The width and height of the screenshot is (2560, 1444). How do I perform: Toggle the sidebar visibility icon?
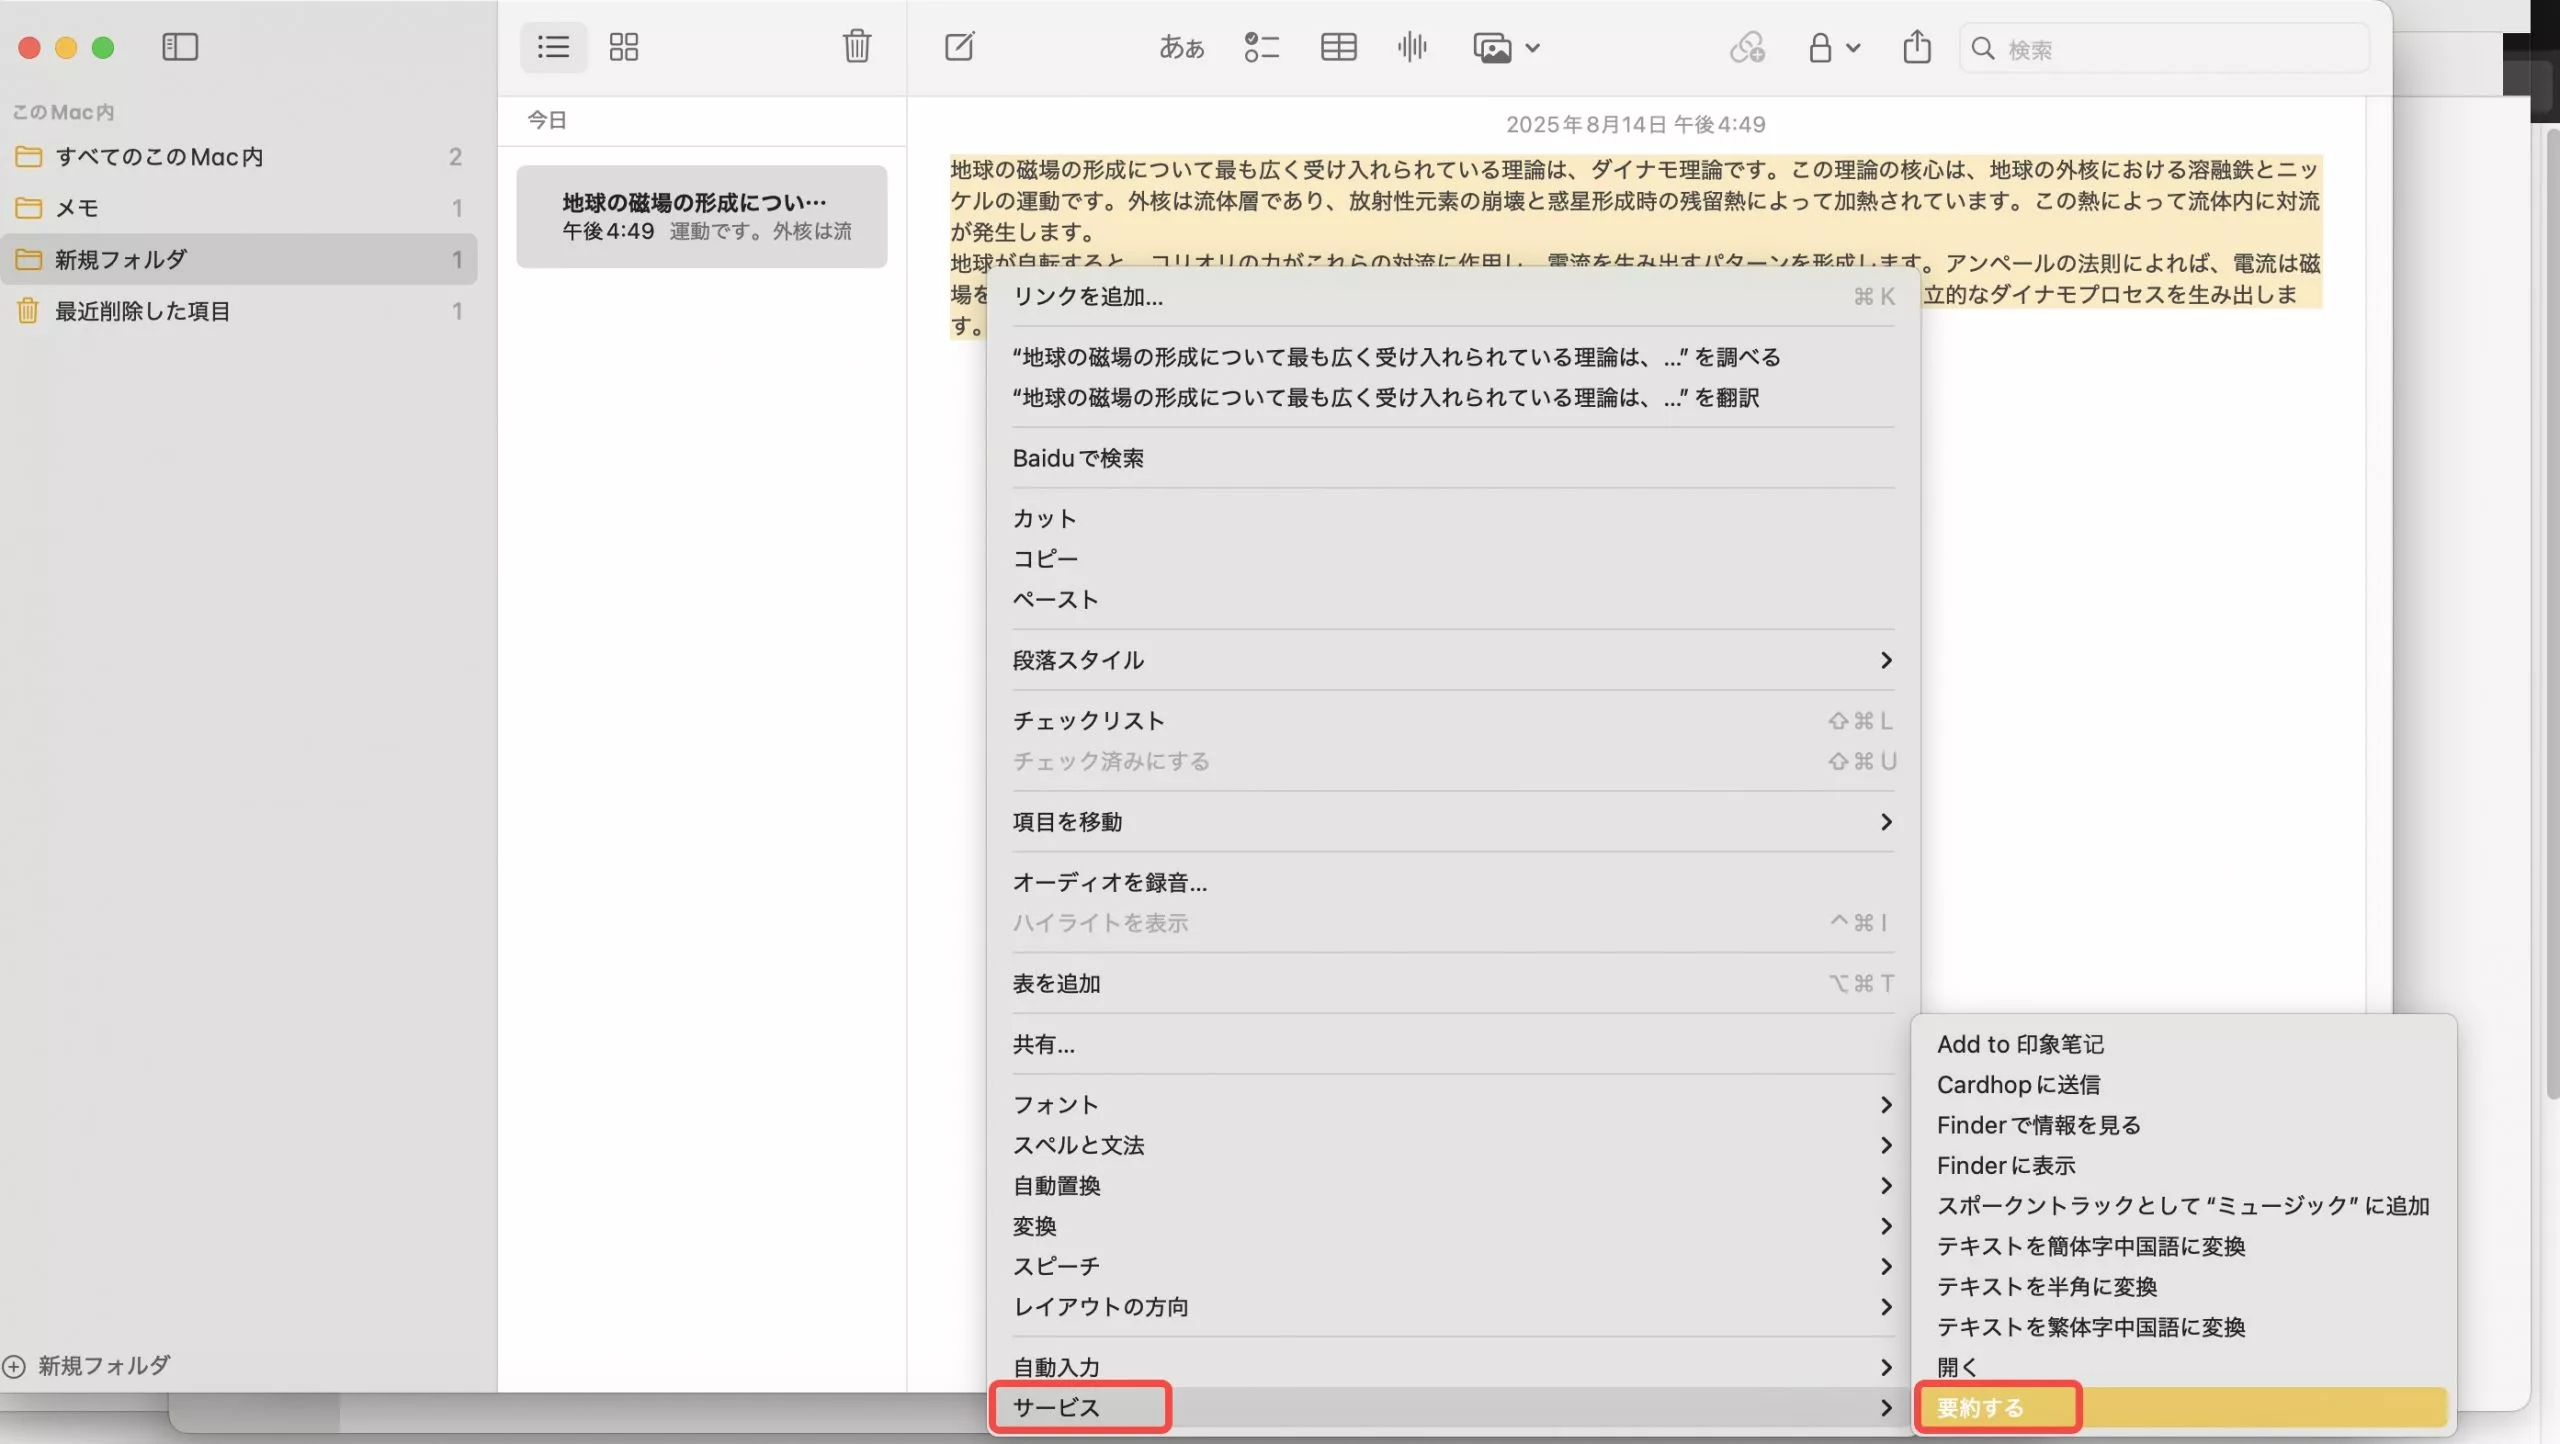click(180, 47)
